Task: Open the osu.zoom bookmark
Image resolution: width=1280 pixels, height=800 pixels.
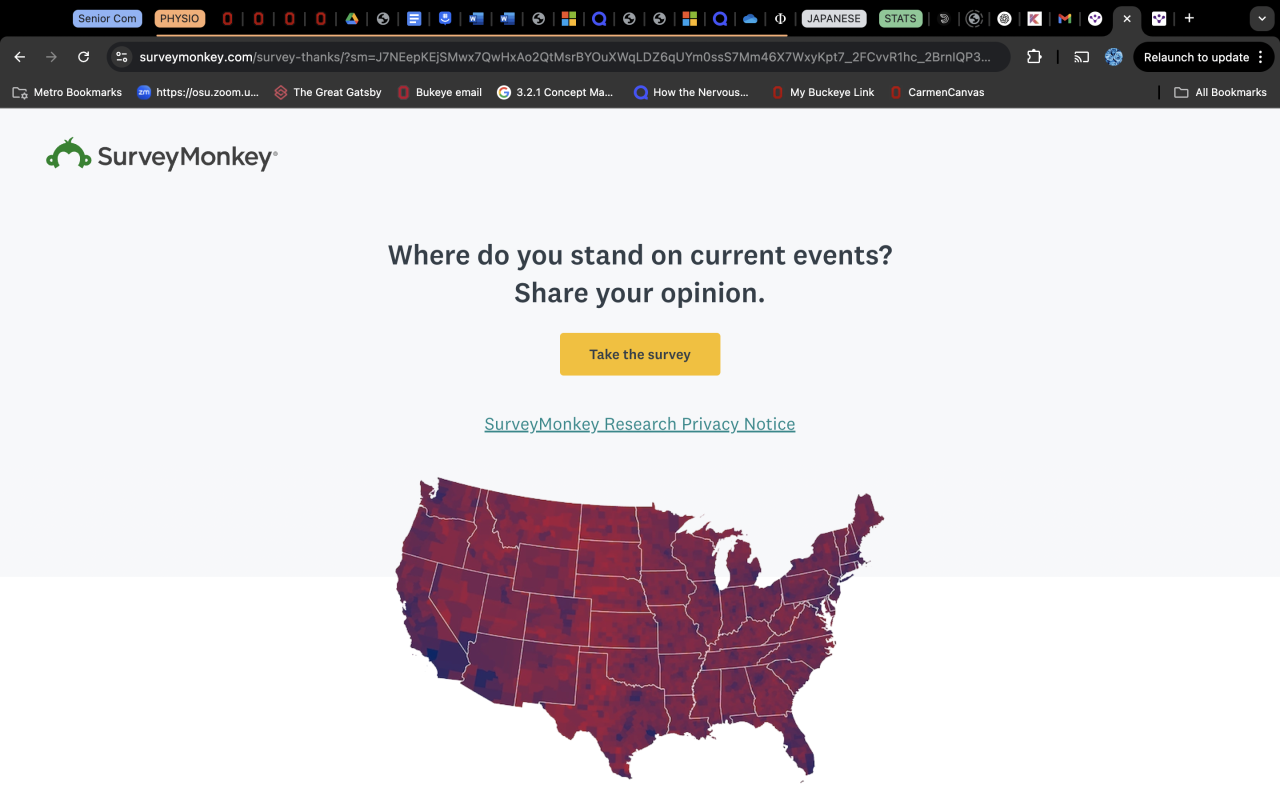Action: pos(198,92)
